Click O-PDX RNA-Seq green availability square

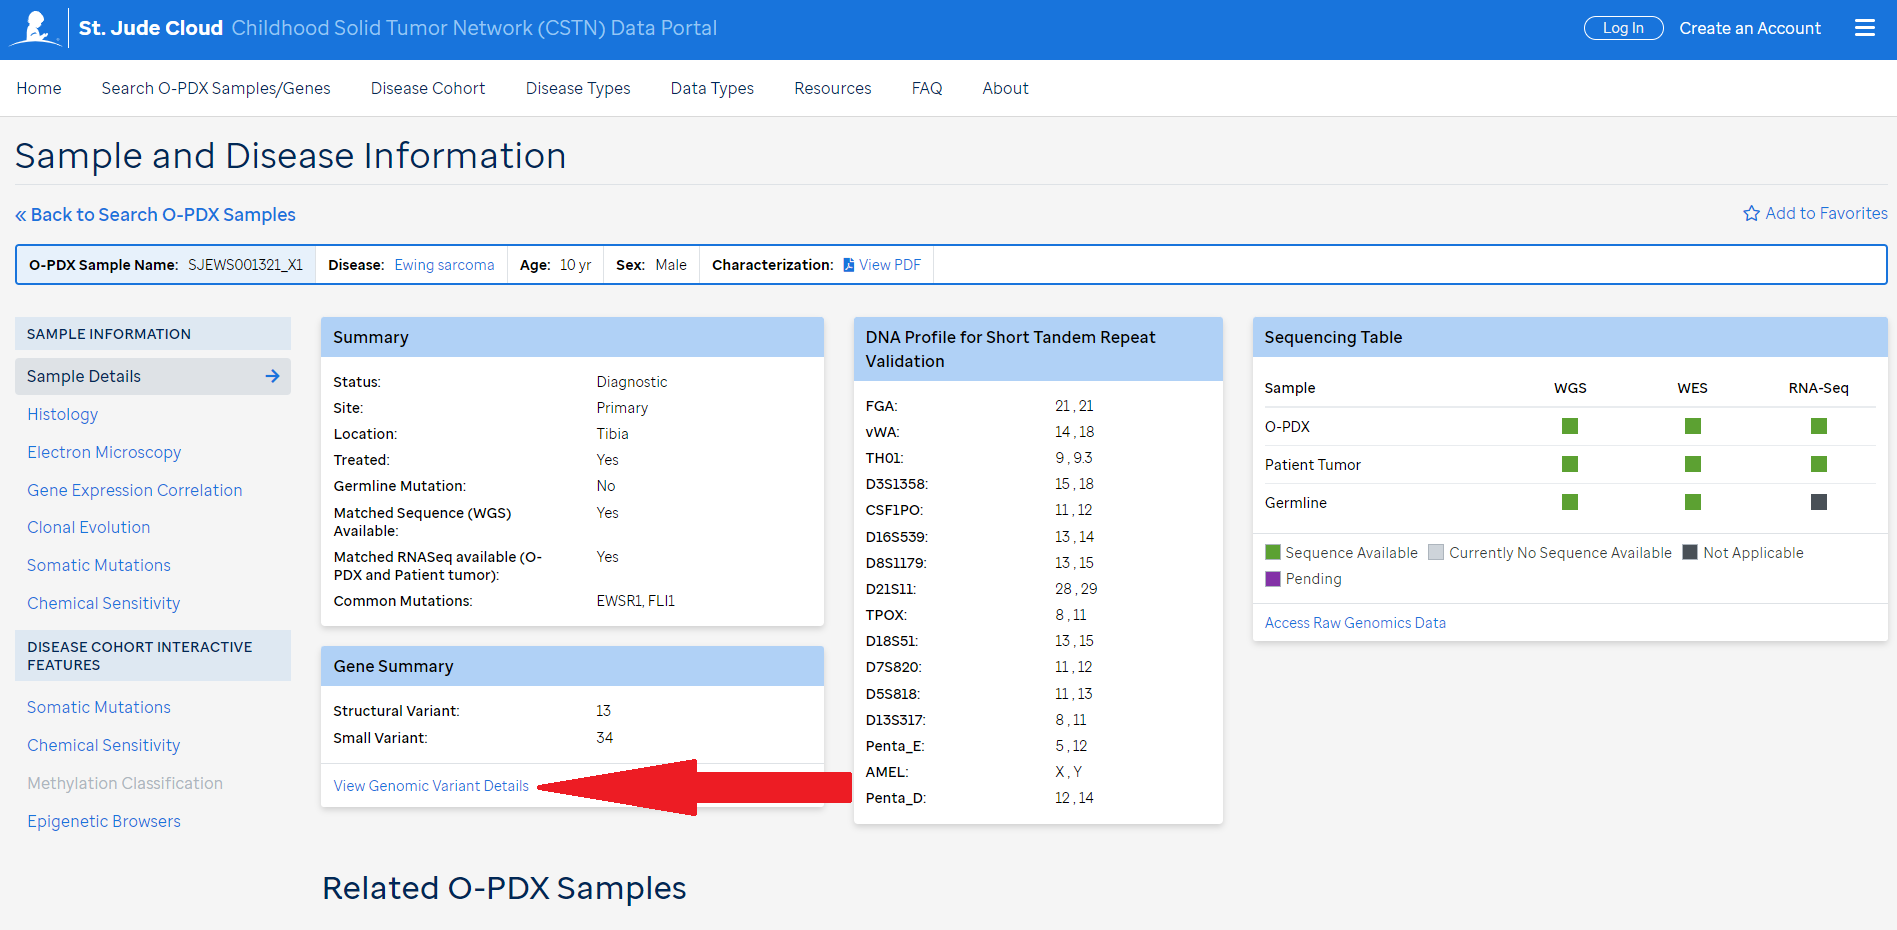[1819, 426]
